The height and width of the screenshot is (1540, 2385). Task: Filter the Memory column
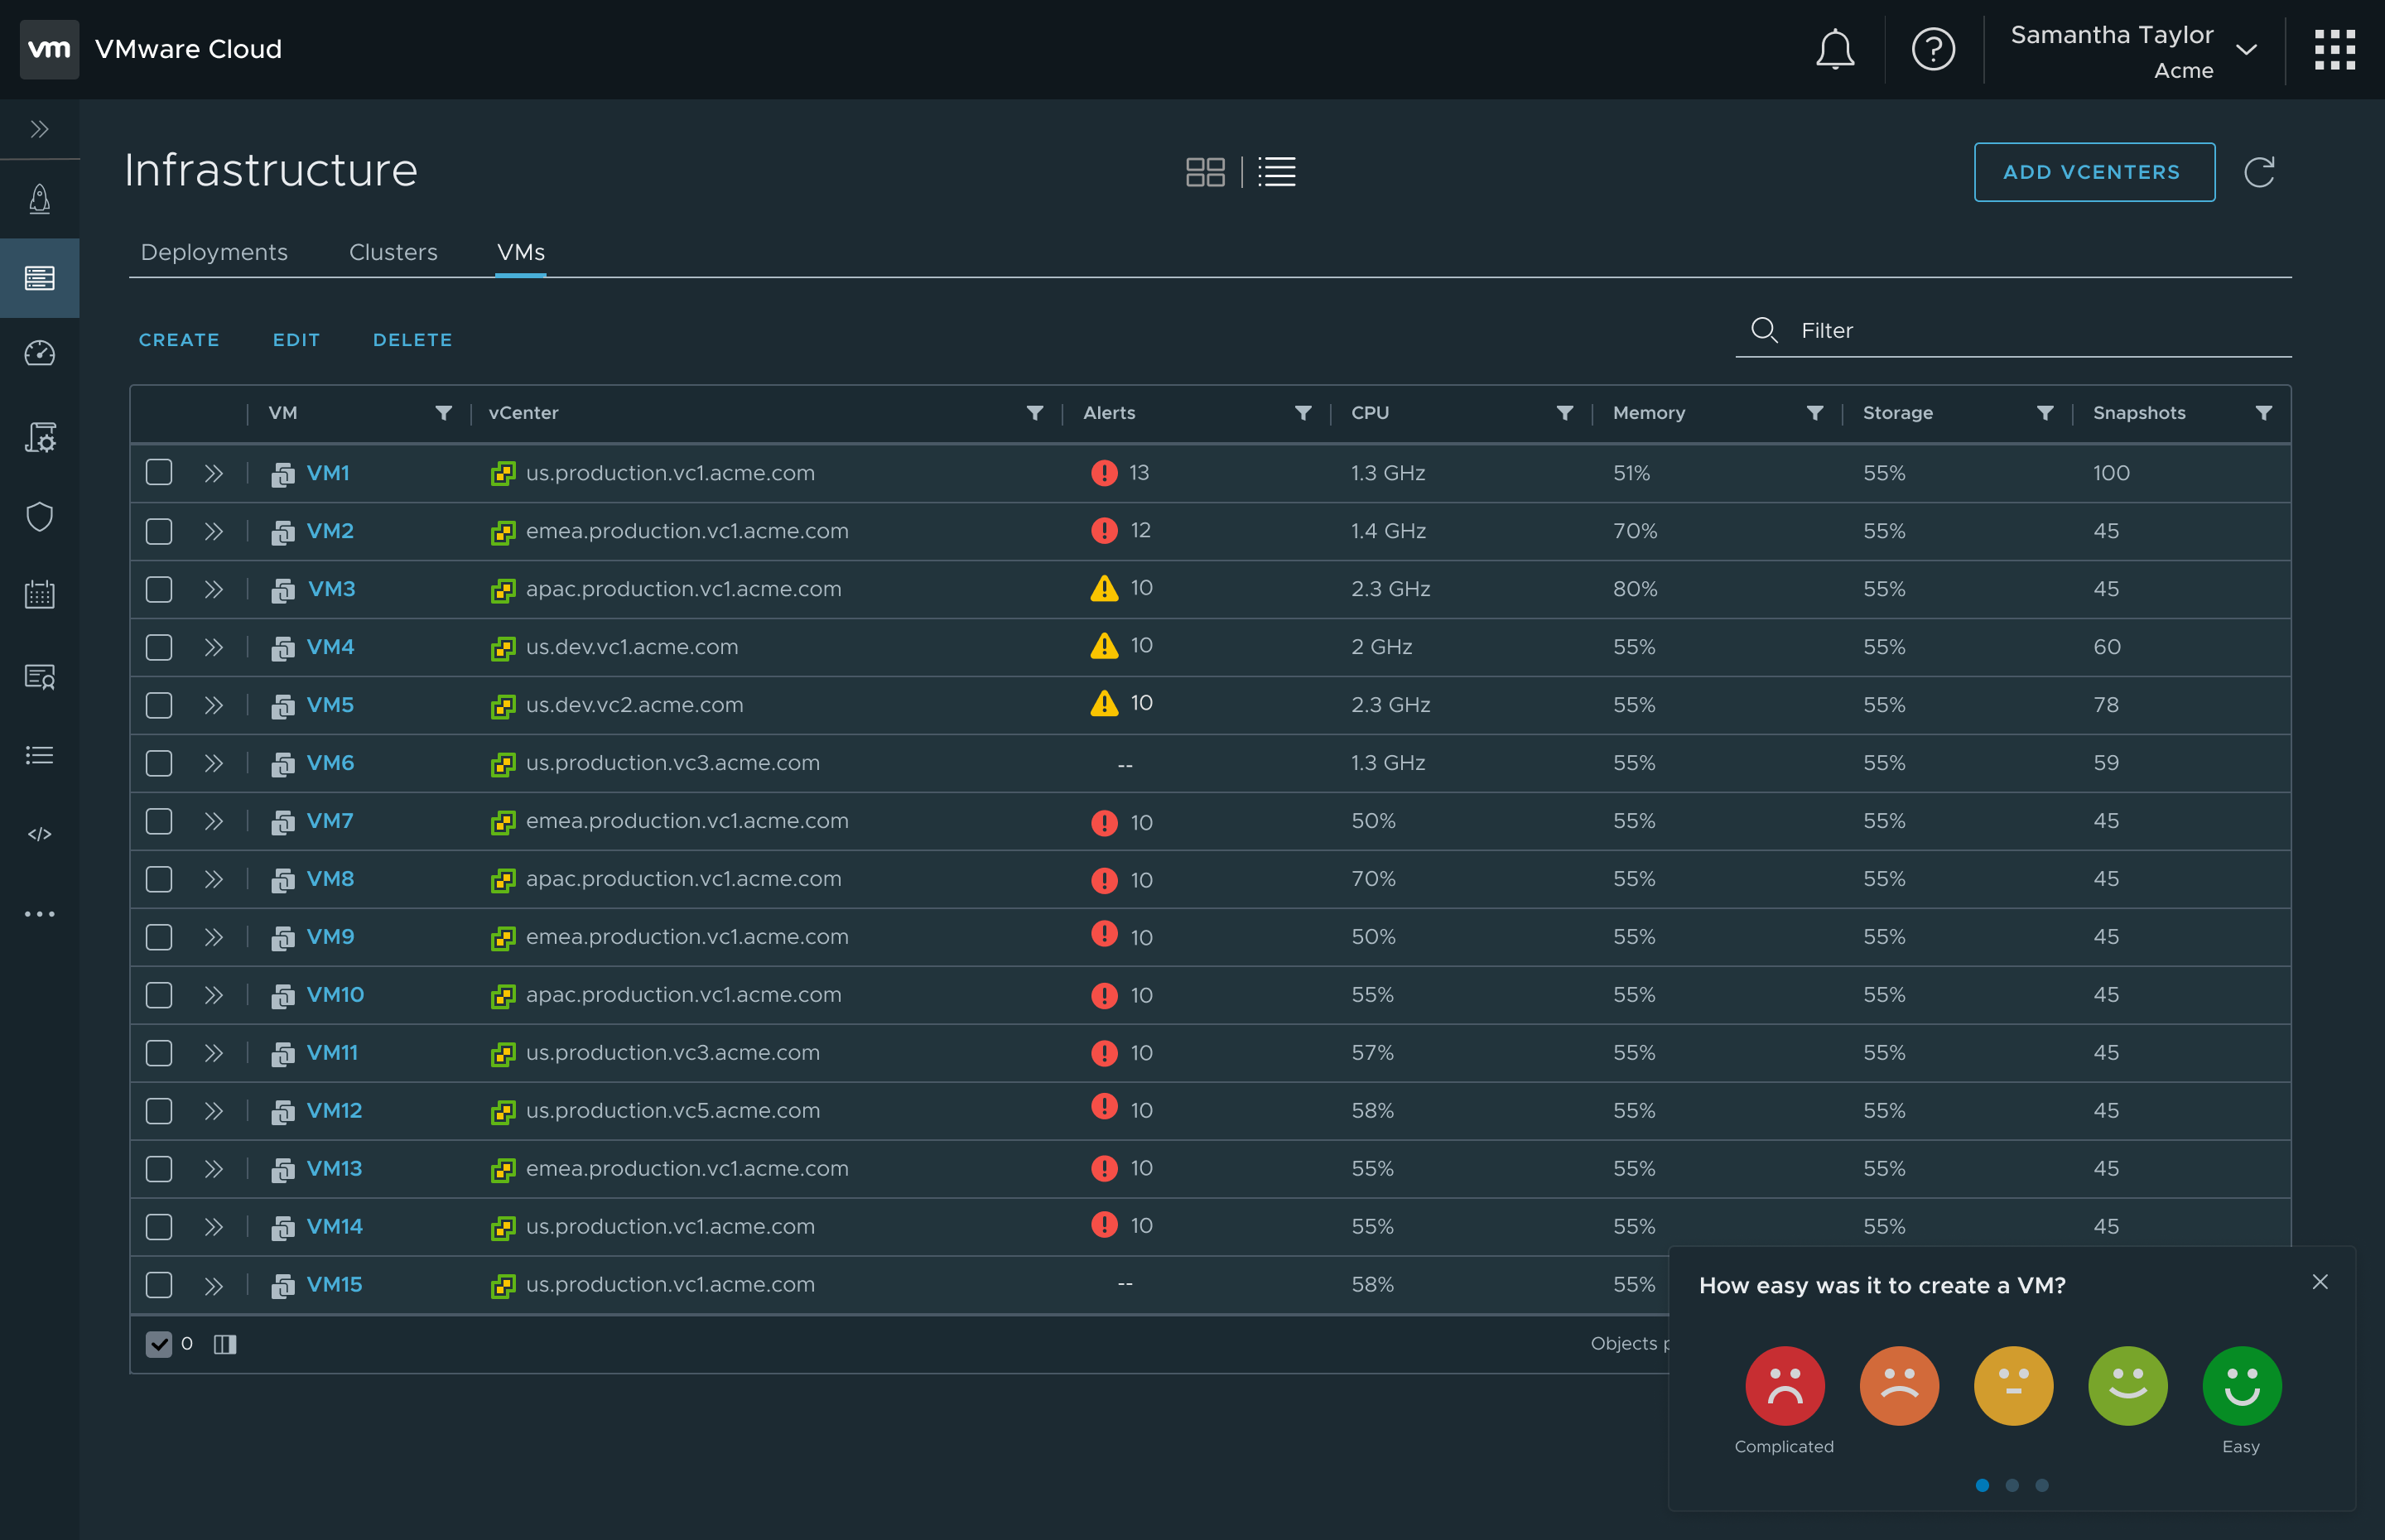tap(1815, 413)
